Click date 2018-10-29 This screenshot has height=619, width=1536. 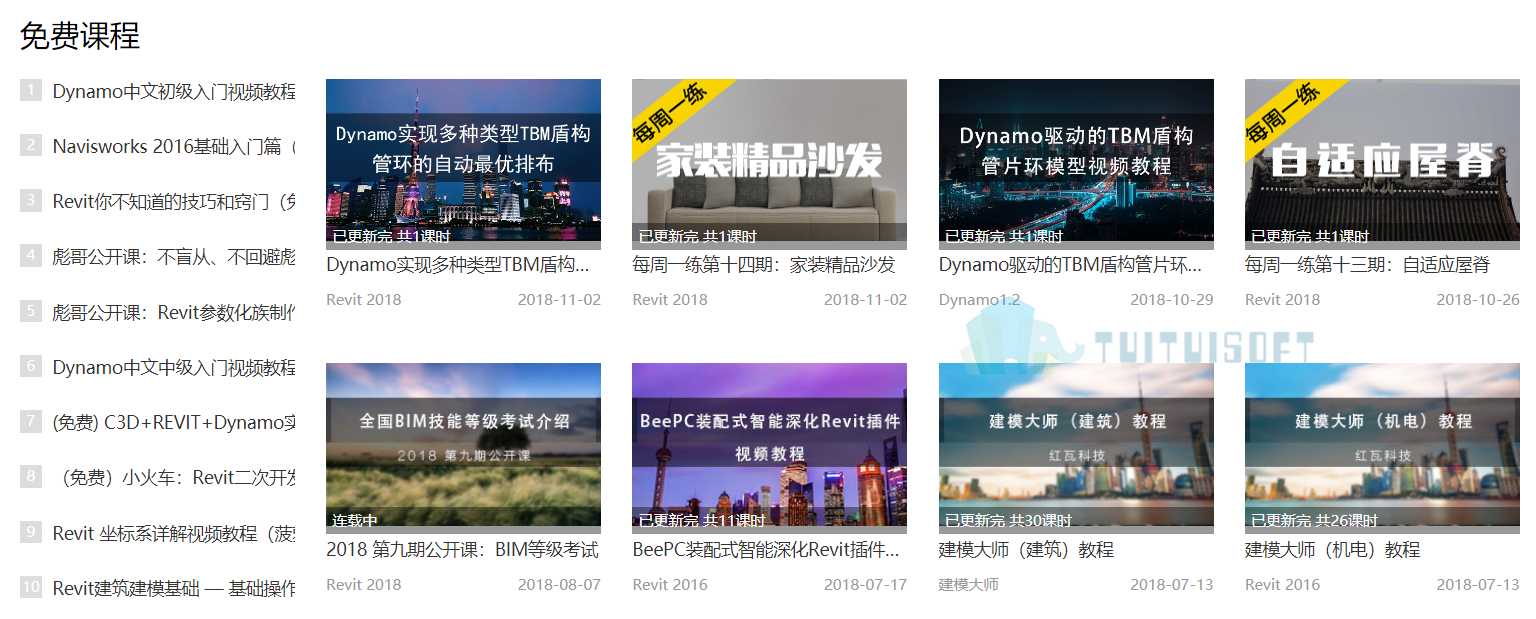tap(1171, 299)
